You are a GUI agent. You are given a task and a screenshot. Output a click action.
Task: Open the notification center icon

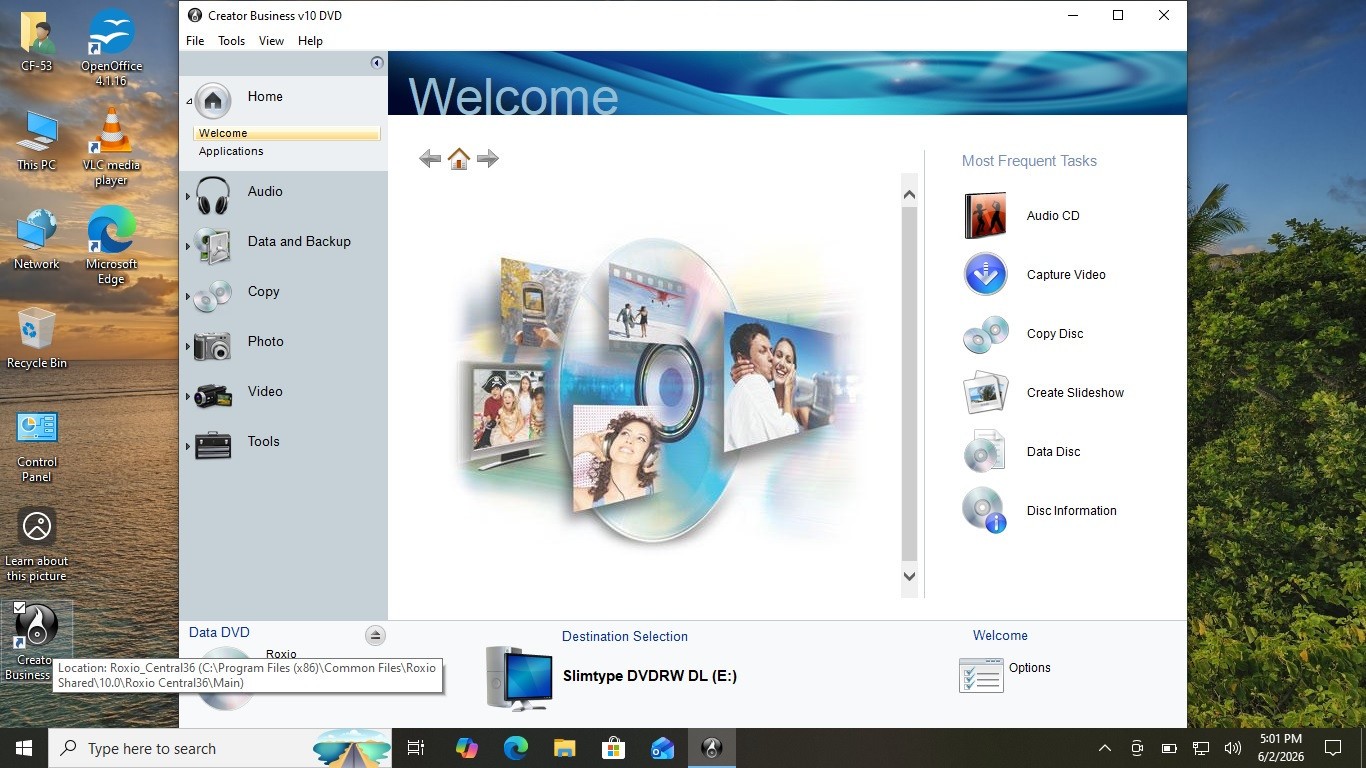1332,748
